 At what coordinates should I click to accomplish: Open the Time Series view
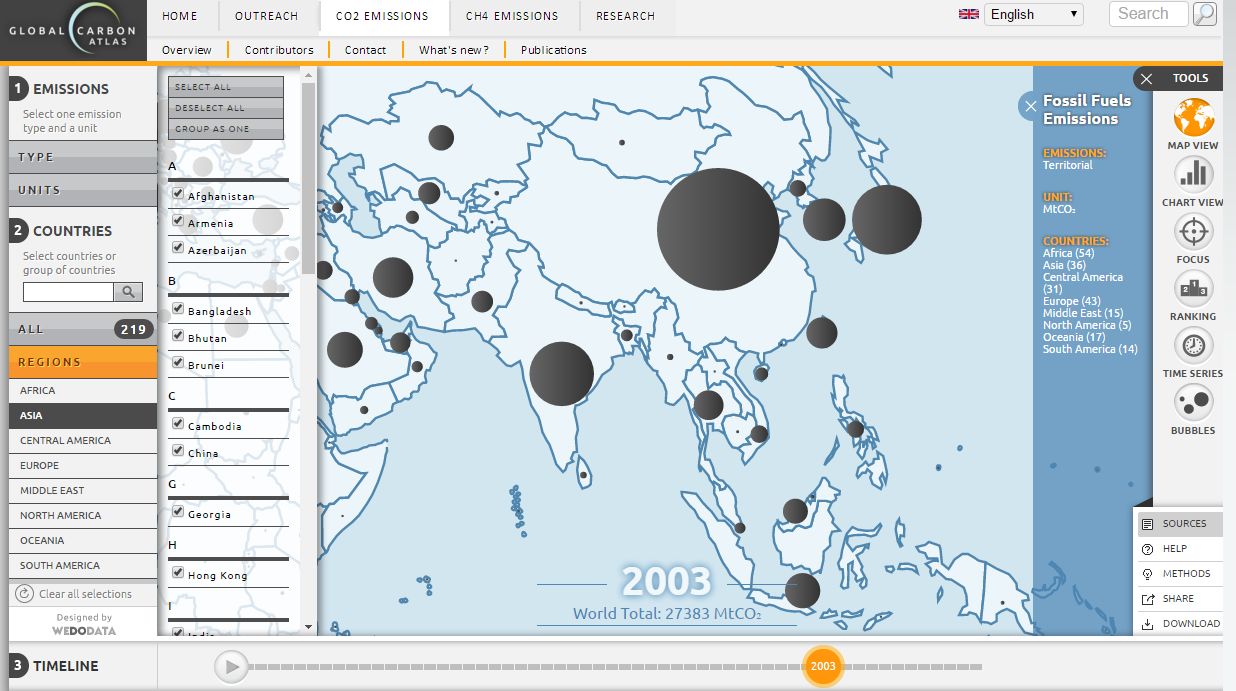[x=1193, y=346]
